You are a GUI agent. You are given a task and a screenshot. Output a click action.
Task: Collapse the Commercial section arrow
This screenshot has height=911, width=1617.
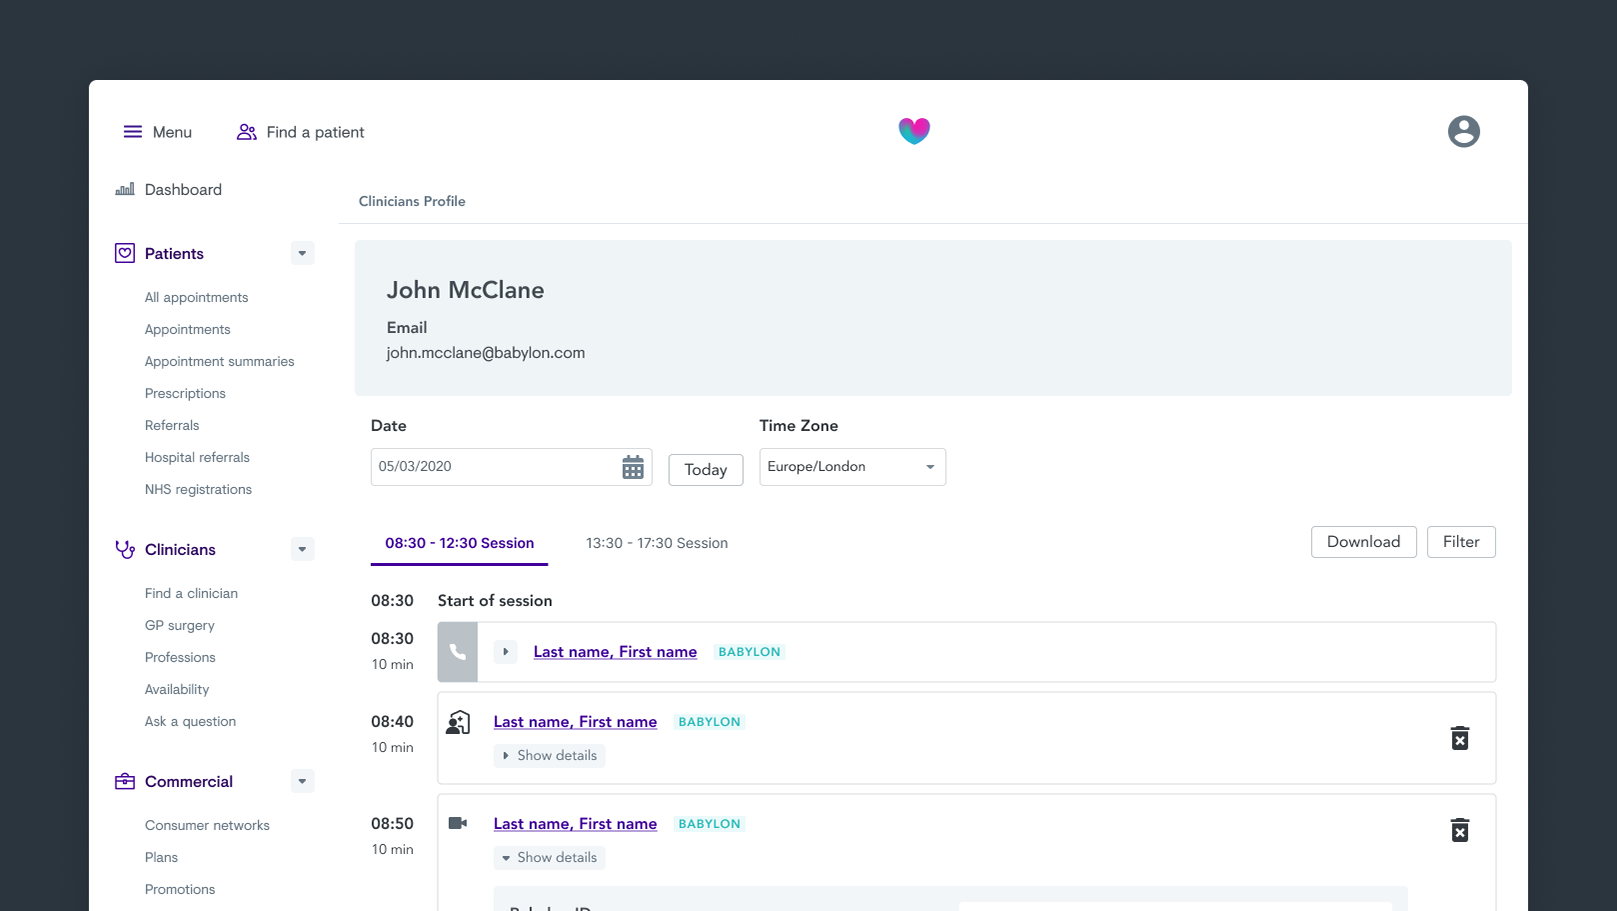302,781
